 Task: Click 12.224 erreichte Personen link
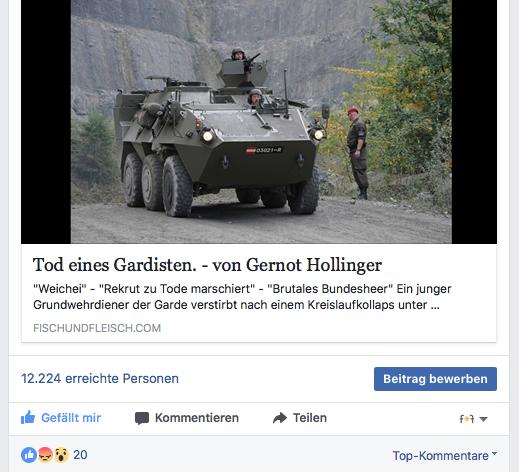[x=100, y=379]
